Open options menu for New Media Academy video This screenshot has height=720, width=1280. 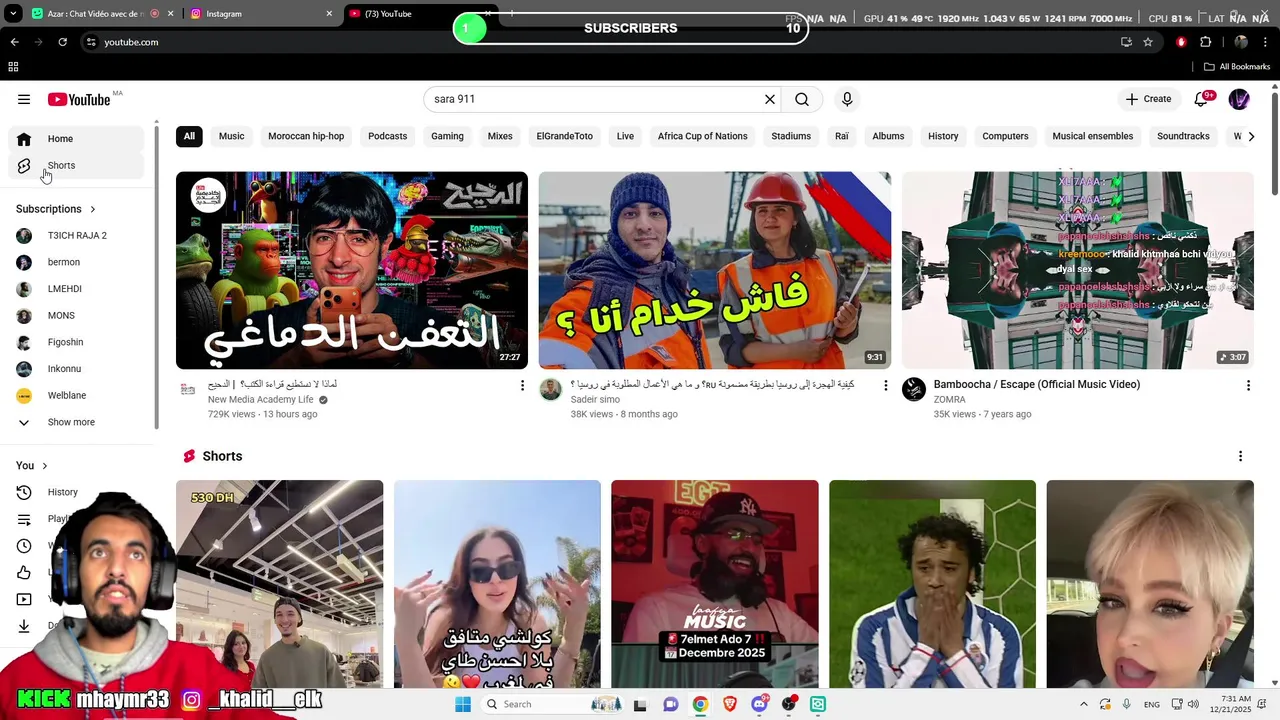coord(522,385)
